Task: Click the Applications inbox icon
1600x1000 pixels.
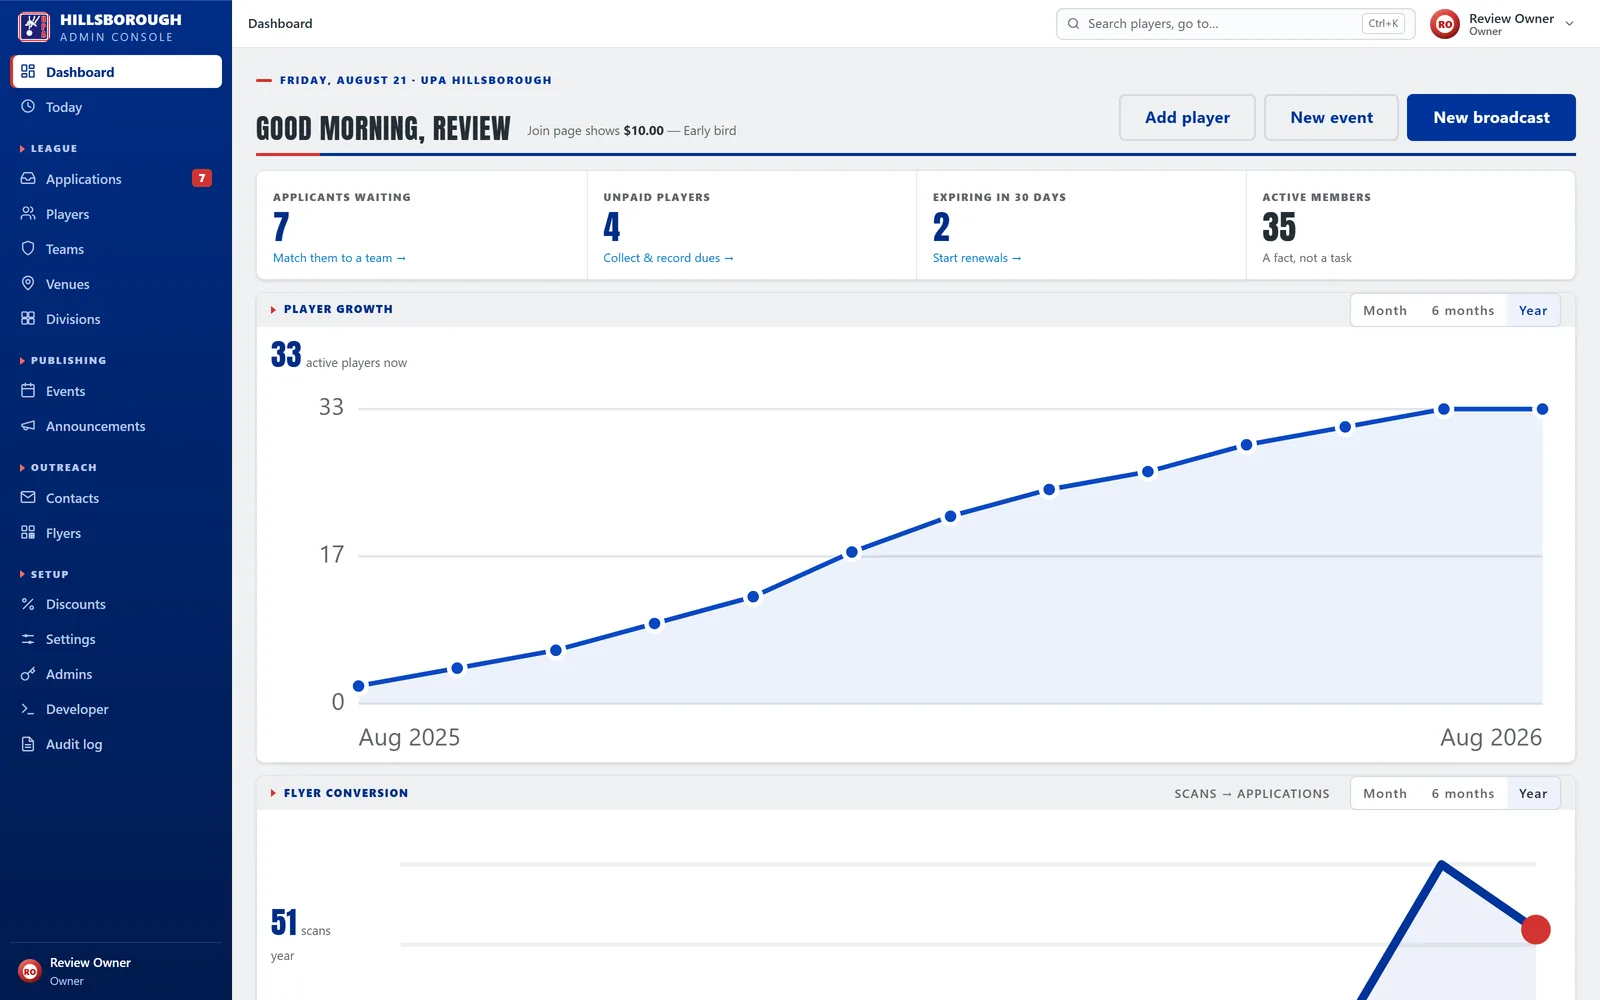Action: point(28,179)
